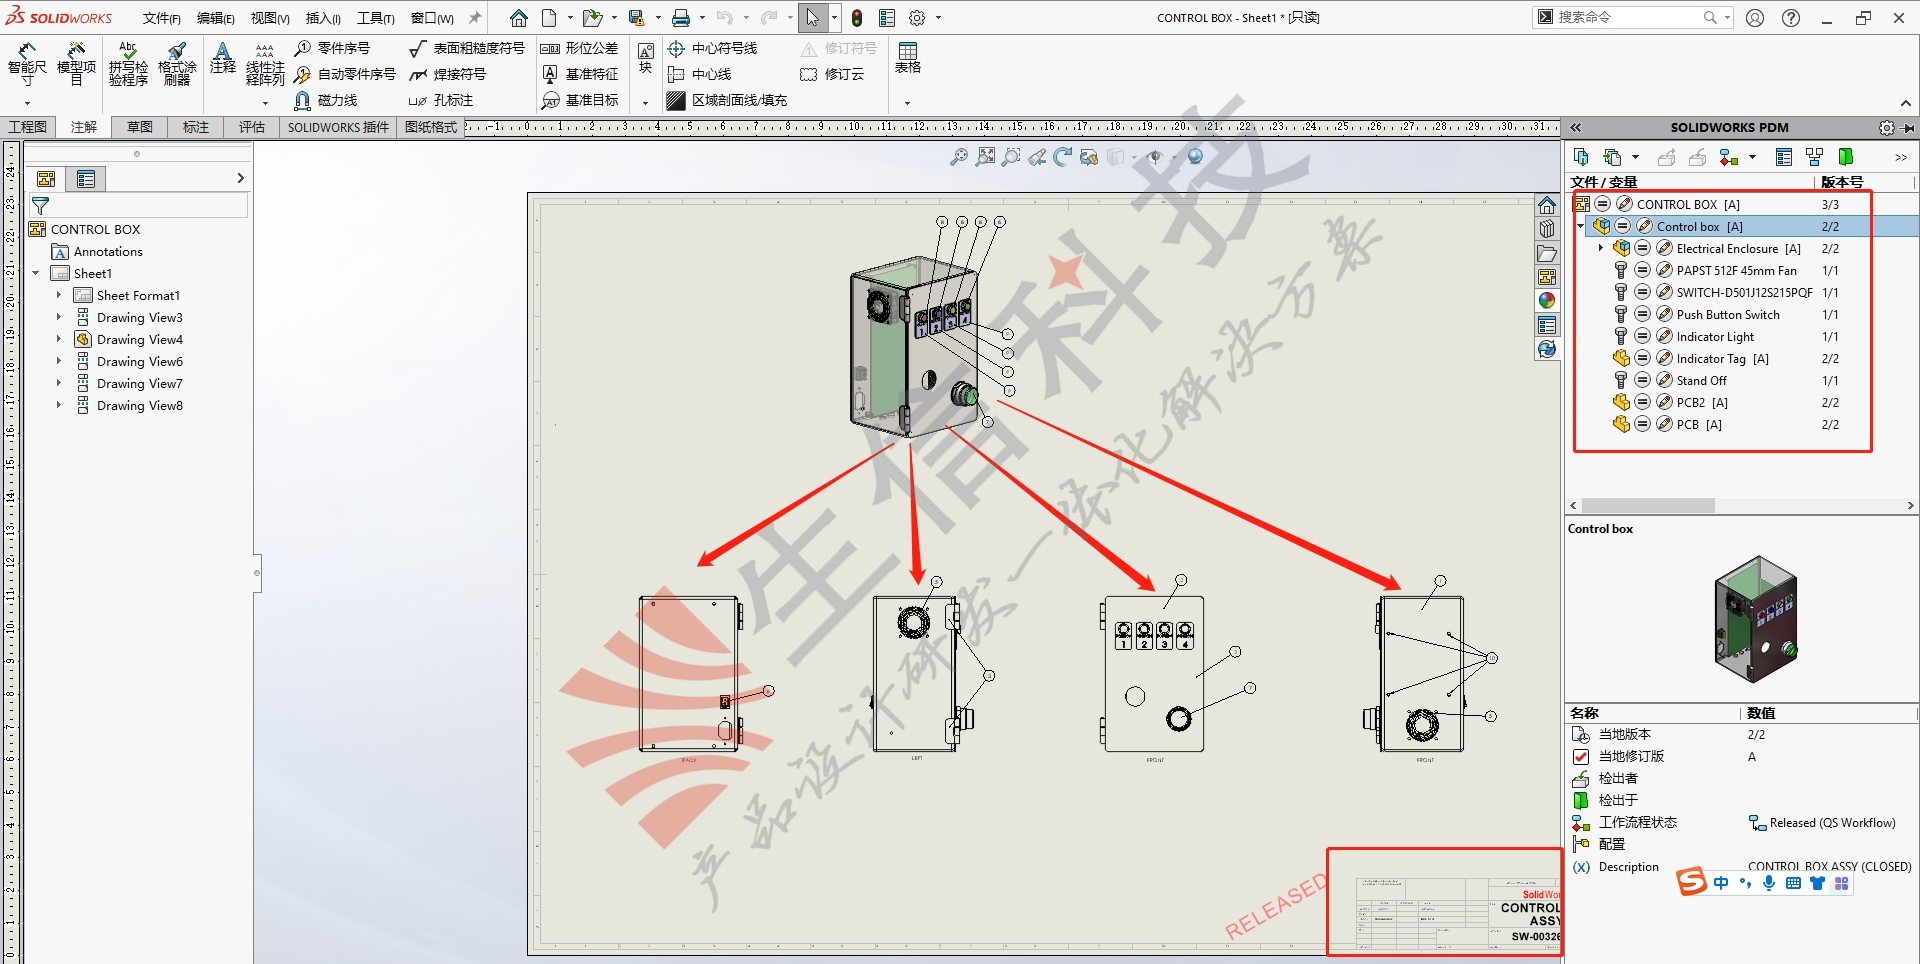The width and height of the screenshot is (1920, 964).
Task: Open the Area Hatch/Fill (区域剖面线/填充) tool
Action: pyautogui.click(x=727, y=100)
